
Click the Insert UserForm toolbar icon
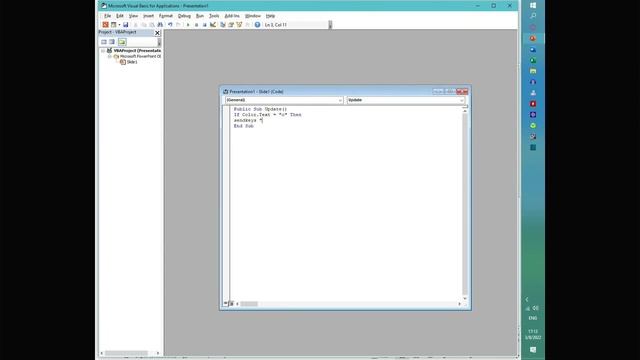click(x=113, y=25)
